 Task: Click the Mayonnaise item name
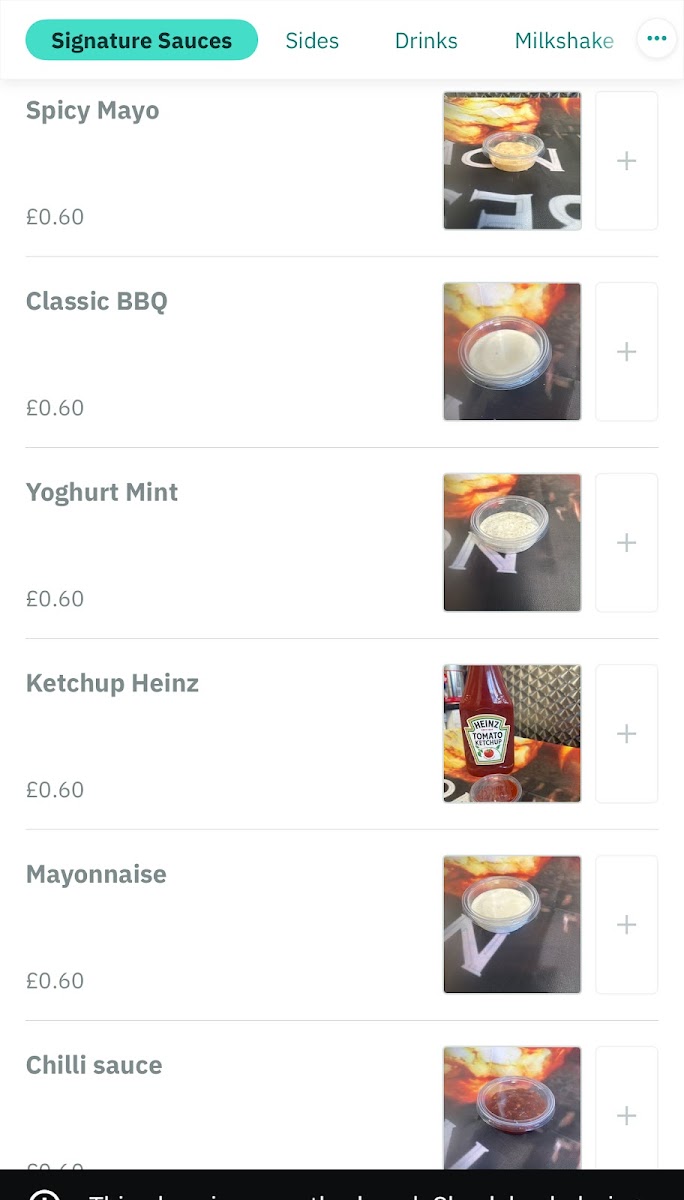(96, 875)
